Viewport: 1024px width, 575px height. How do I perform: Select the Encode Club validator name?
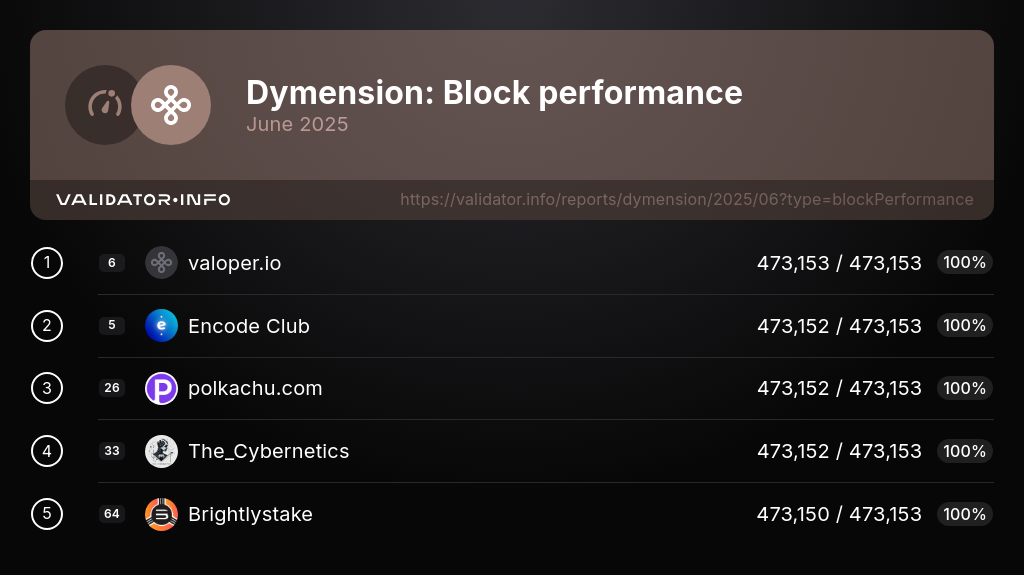click(248, 326)
